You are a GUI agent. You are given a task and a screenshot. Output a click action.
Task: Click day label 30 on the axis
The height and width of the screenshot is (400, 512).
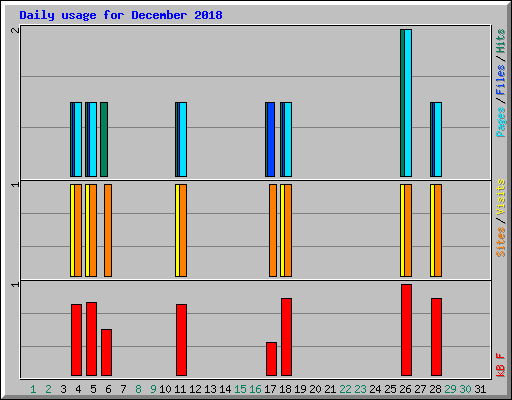pos(465,389)
